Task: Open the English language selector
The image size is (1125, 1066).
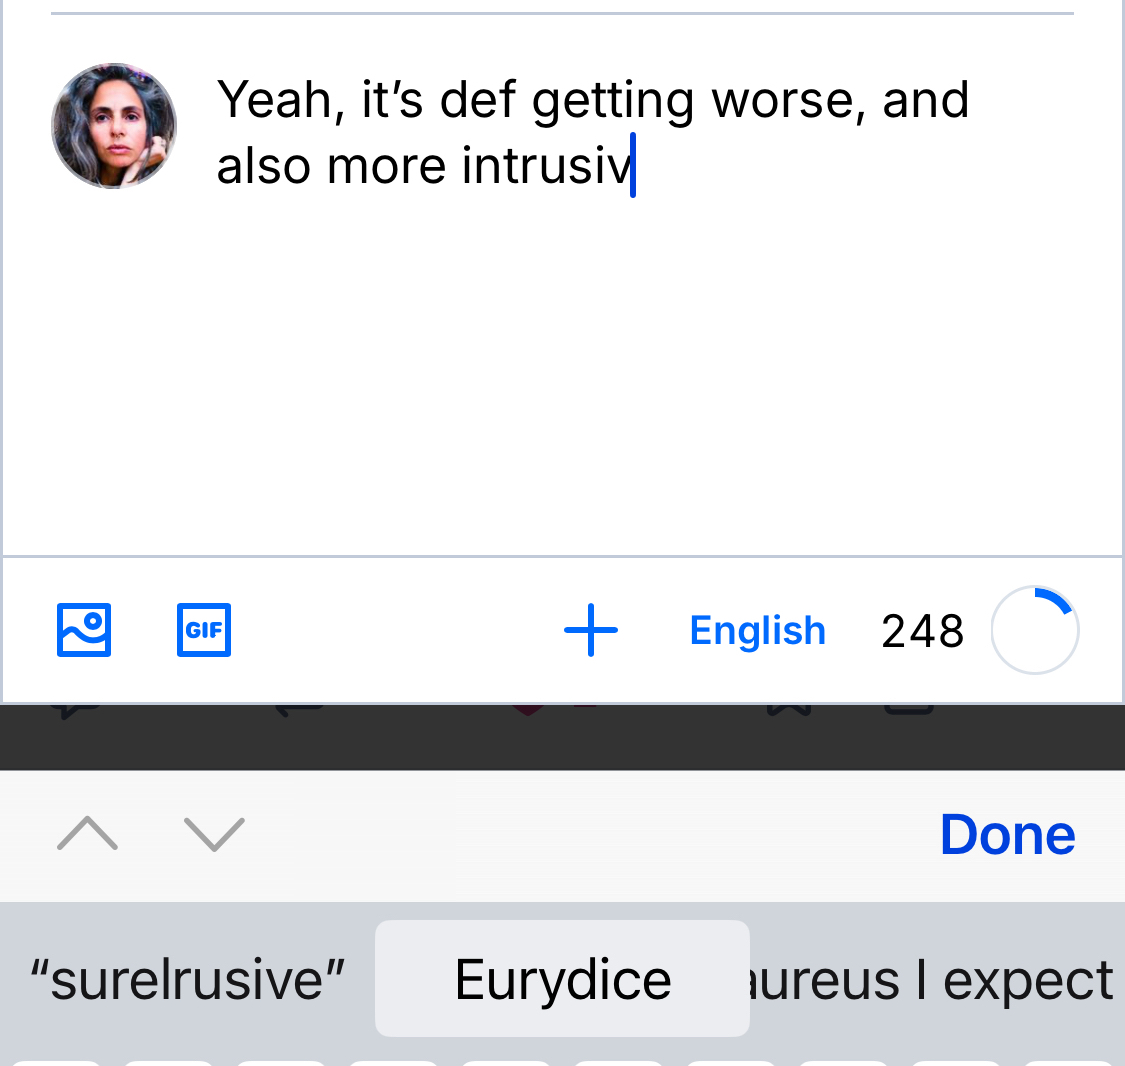Action: 757,631
